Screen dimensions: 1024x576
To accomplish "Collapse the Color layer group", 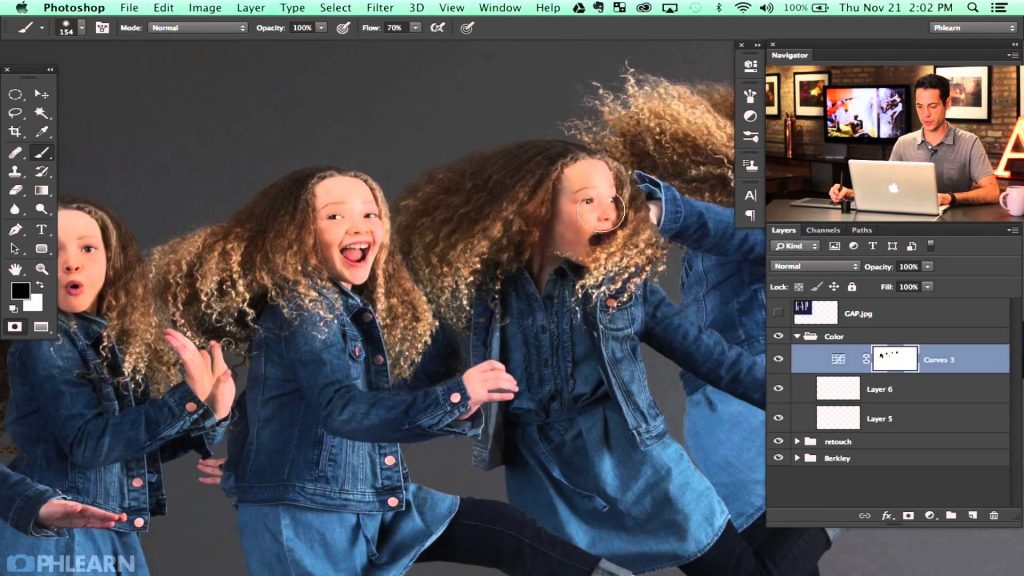I will [x=797, y=336].
